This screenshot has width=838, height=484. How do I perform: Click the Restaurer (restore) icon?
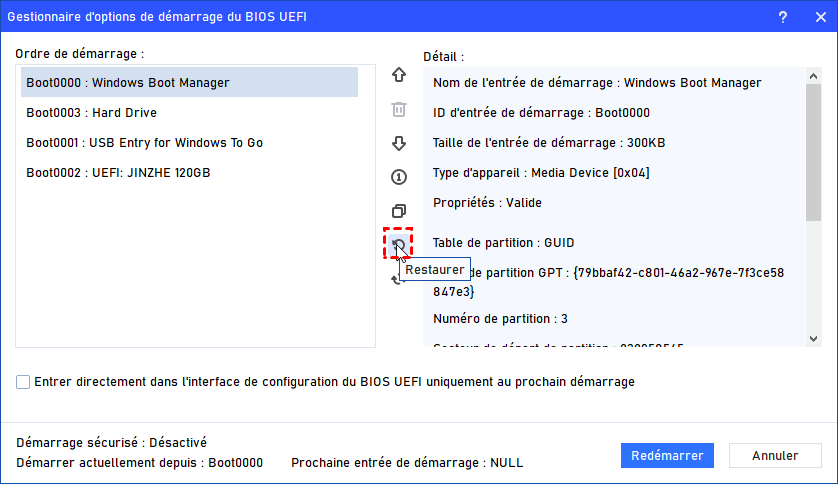click(x=399, y=244)
